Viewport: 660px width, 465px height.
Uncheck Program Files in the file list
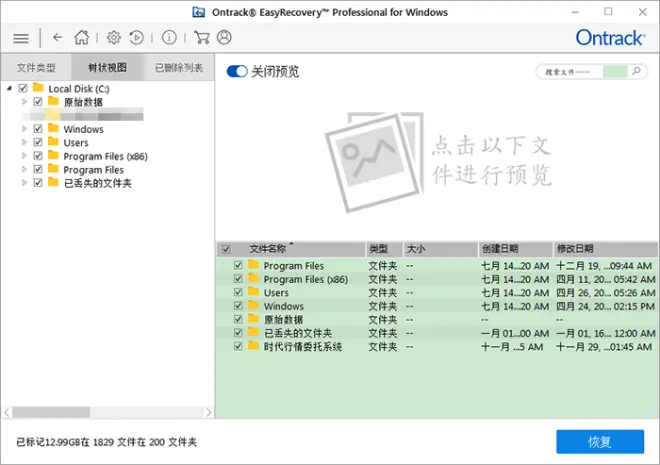pos(238,265)
